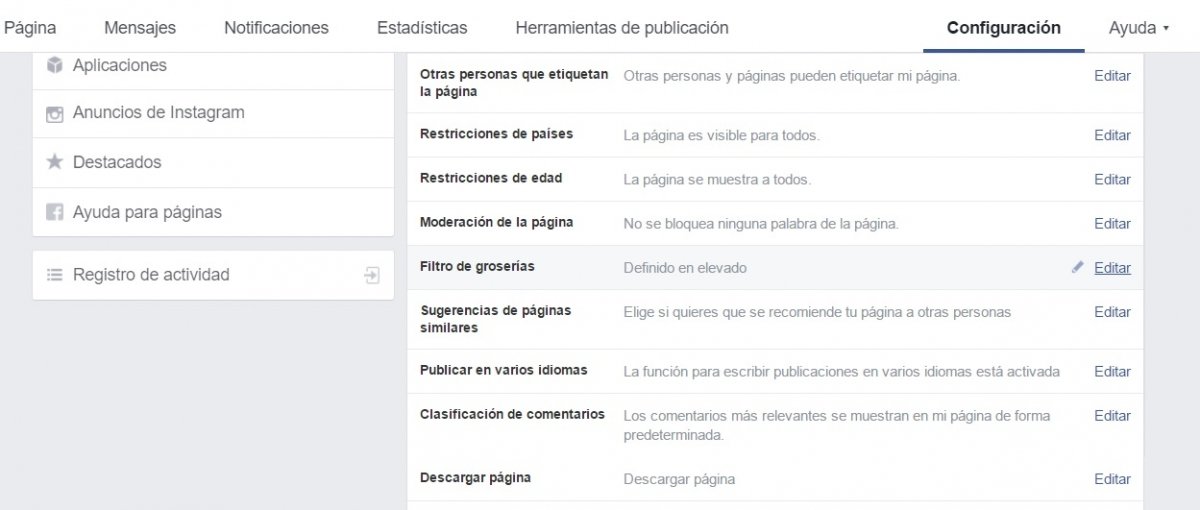
Task: Click the pencil icon in Filtro de groserías row
Action: point(1077,268)
